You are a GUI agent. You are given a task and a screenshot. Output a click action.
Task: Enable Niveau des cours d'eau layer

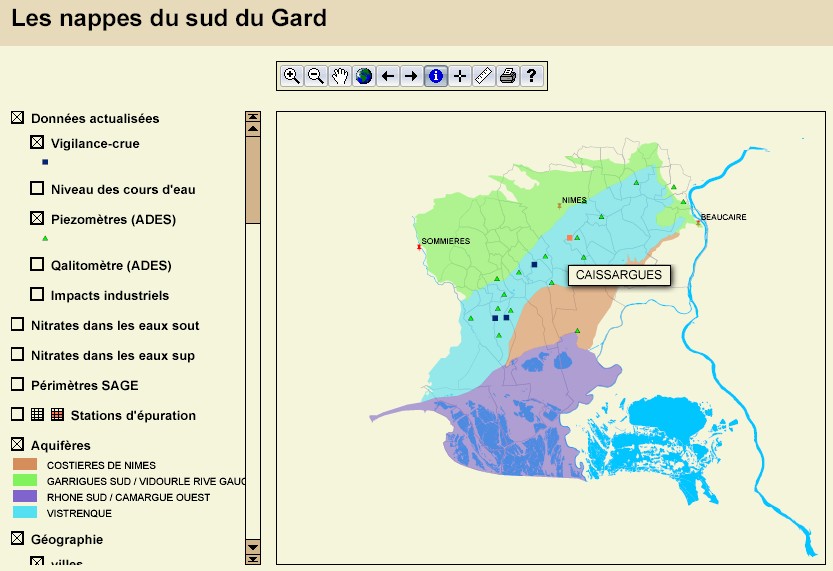pyautogui.click(x=37, y=189)
